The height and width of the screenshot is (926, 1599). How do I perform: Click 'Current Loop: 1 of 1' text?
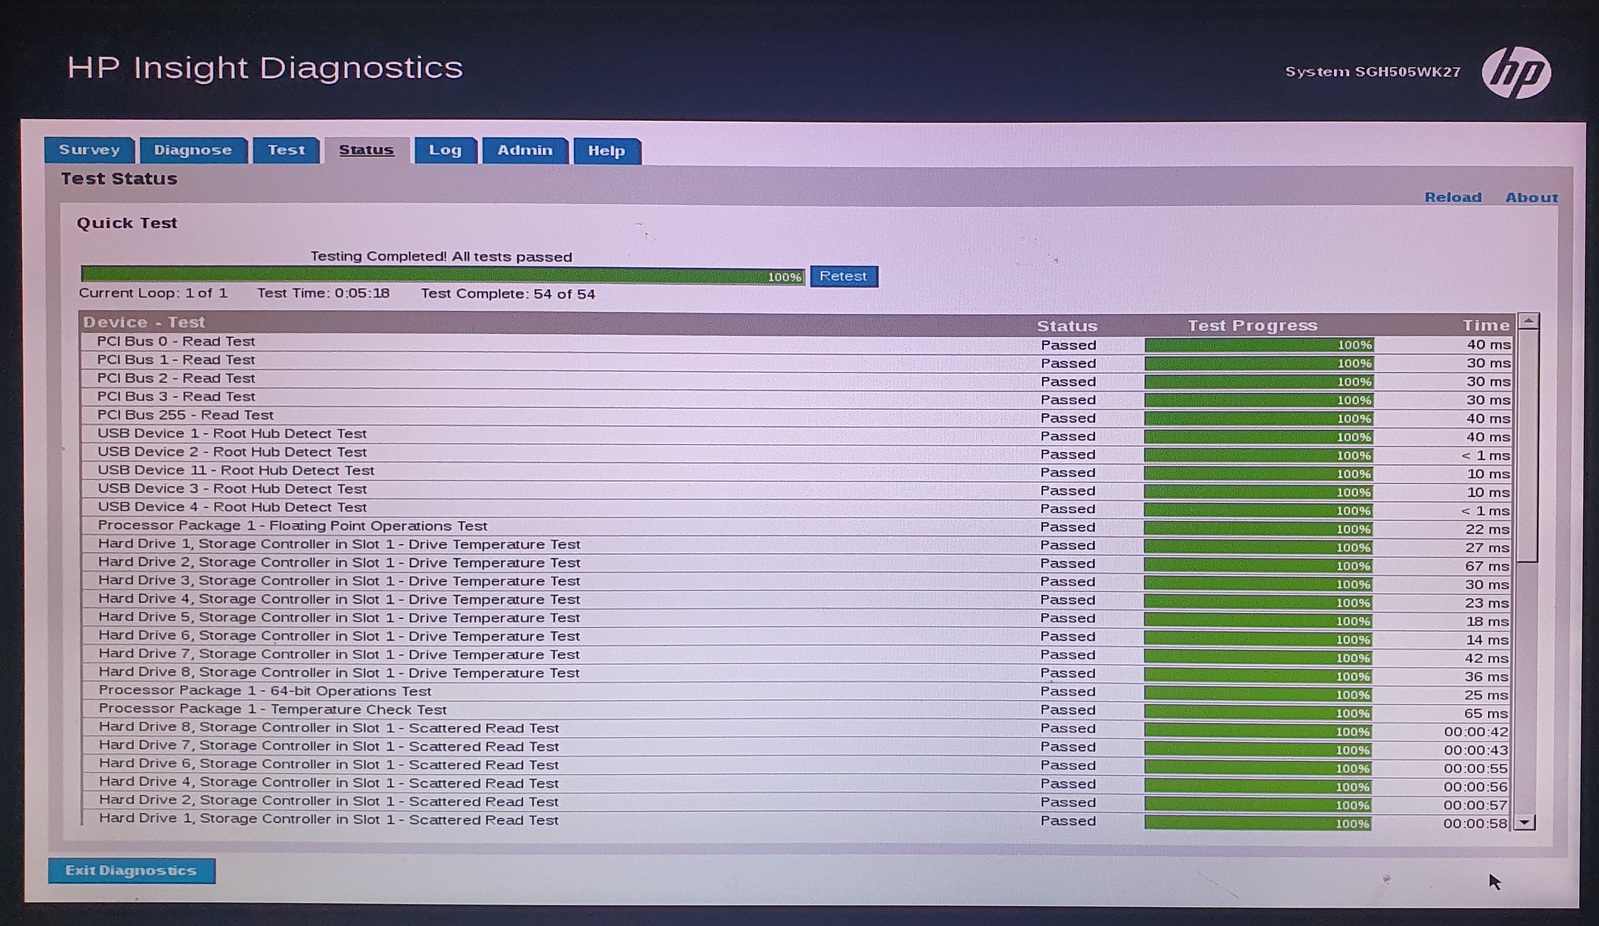coord(153,293)
